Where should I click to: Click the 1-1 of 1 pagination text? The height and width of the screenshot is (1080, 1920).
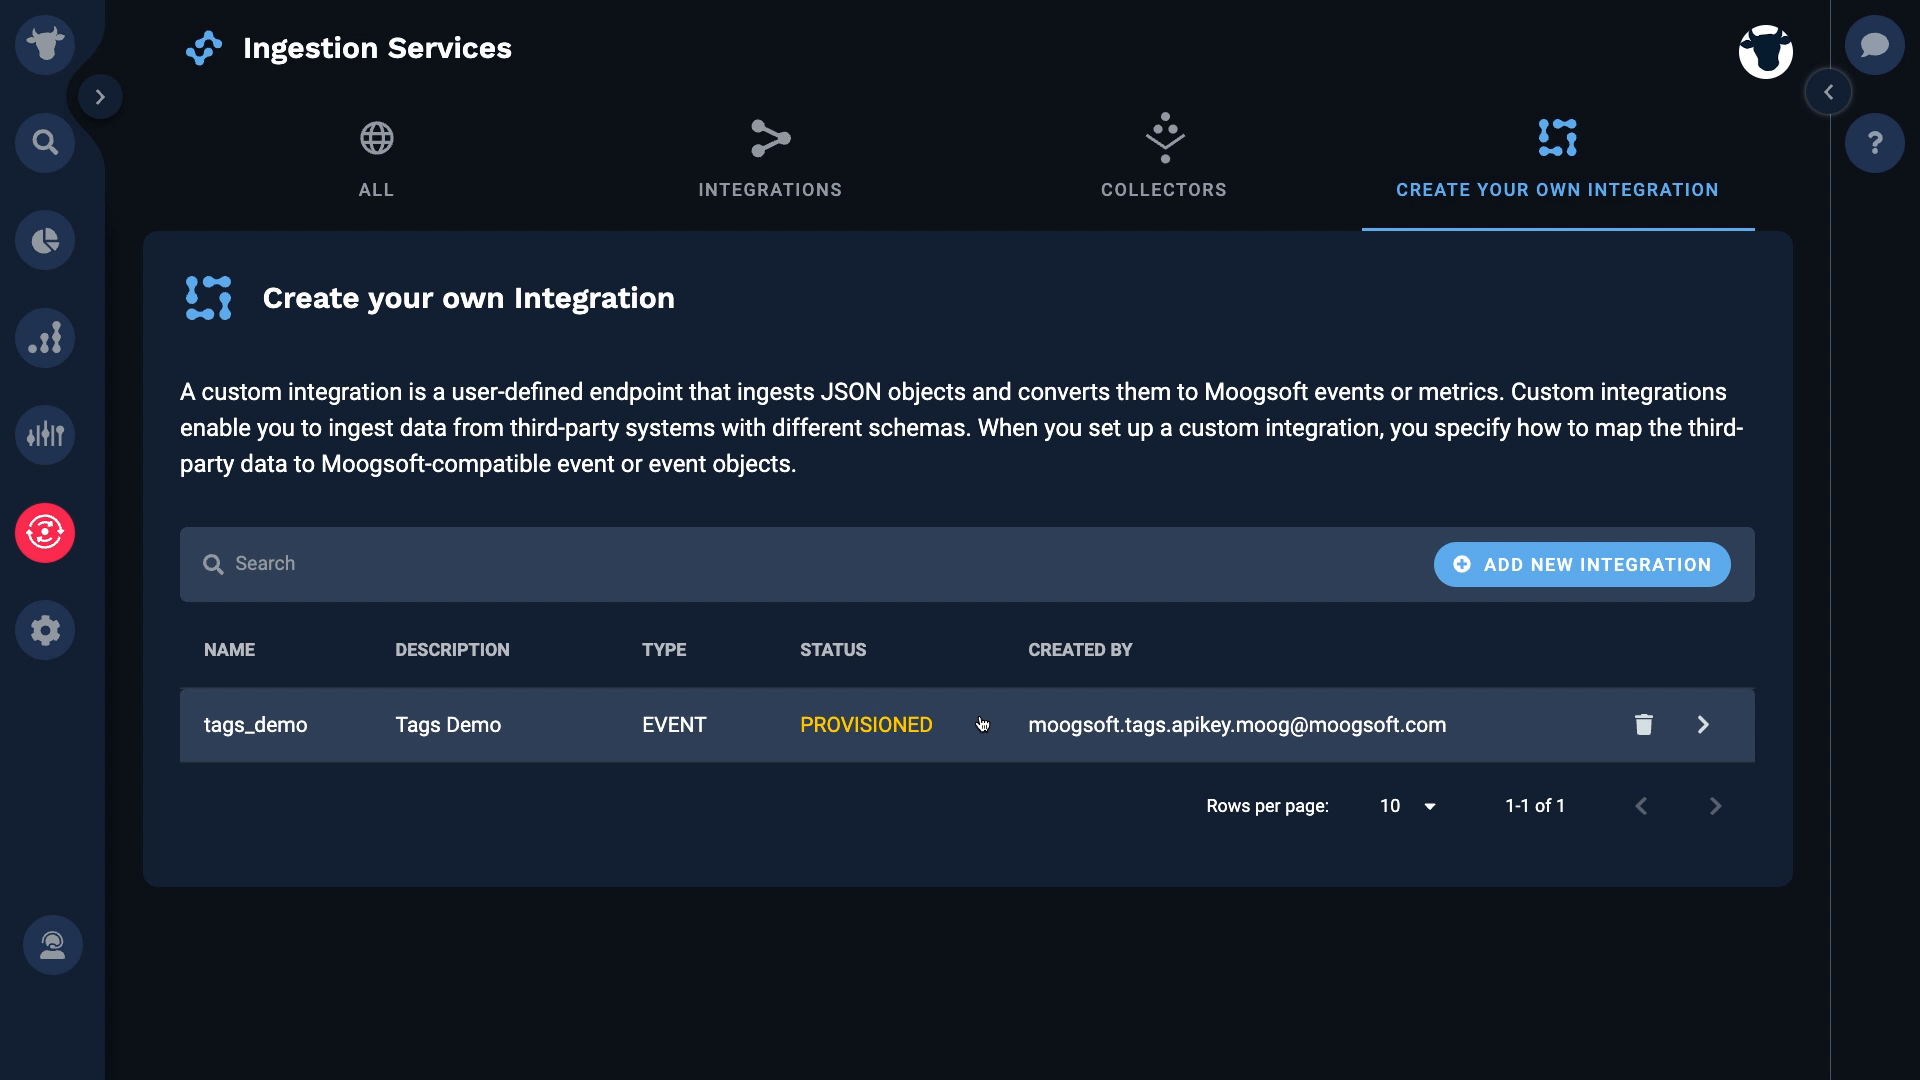point(1535,806)
